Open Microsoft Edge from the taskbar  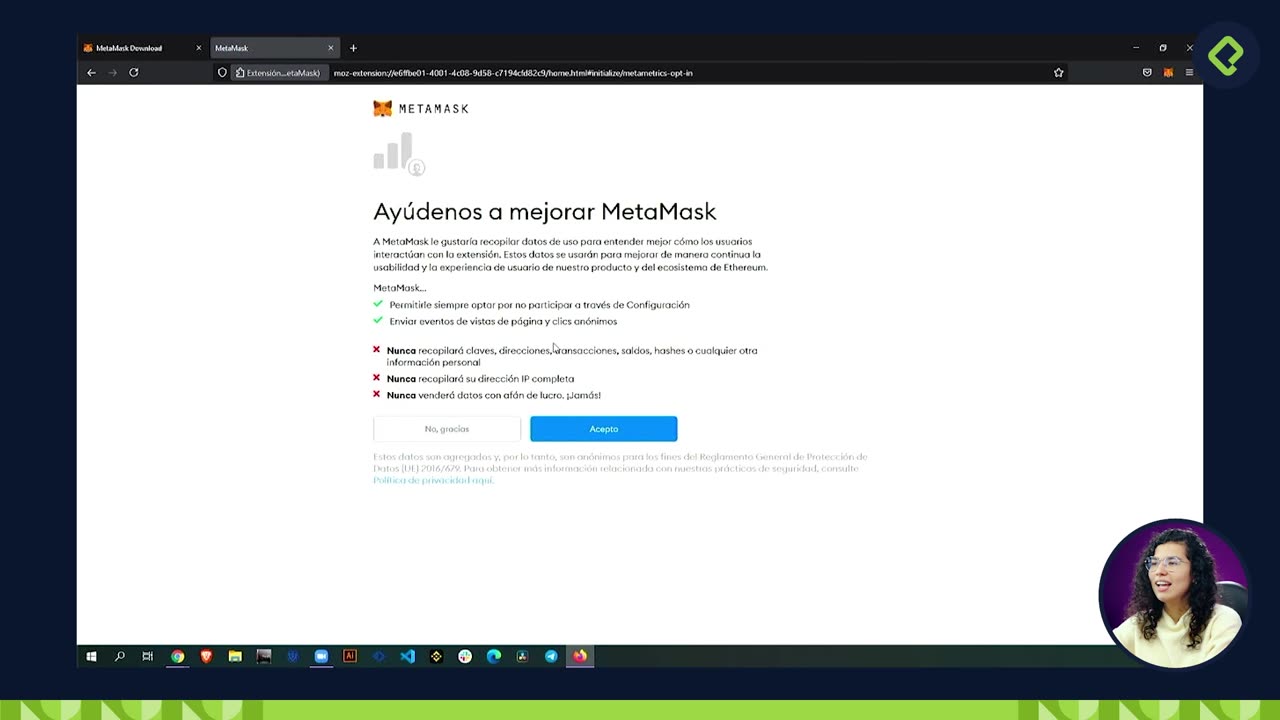pos(494,657)
